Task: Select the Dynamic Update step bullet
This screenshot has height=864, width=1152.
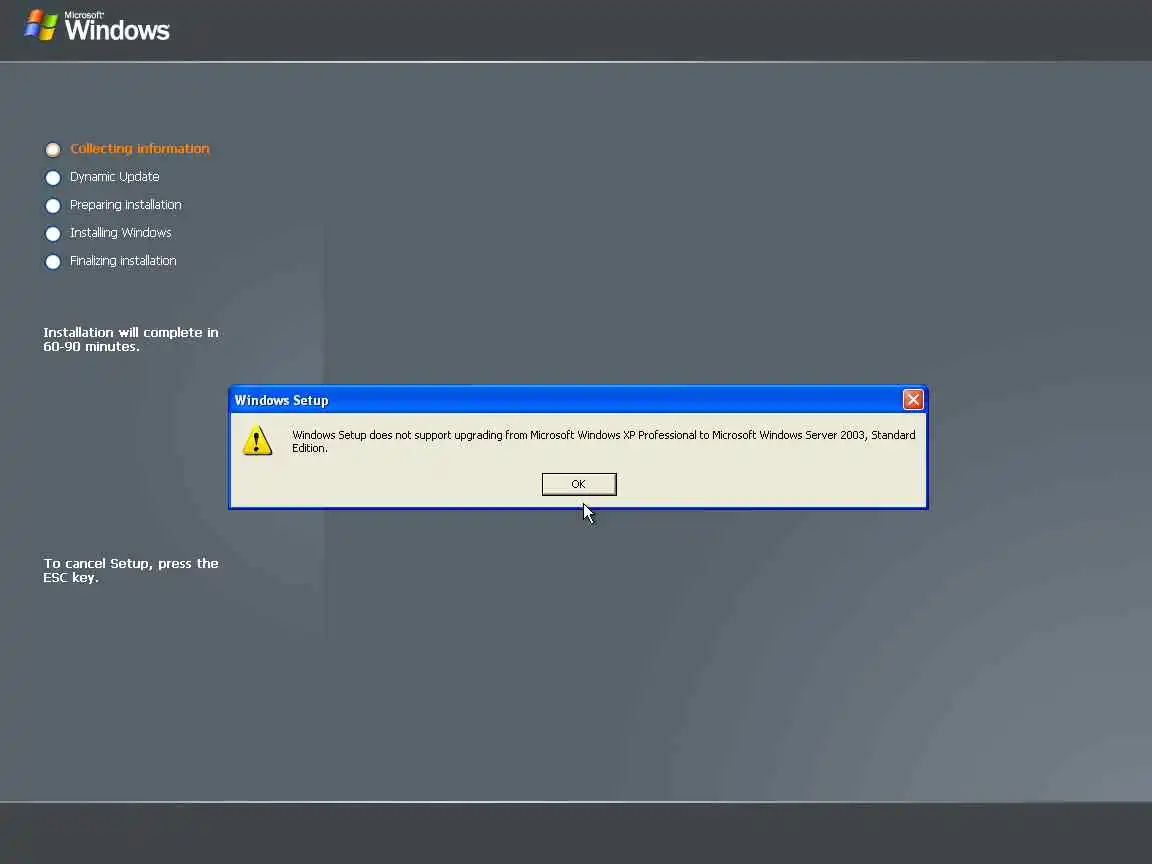Action: (53, 178)
